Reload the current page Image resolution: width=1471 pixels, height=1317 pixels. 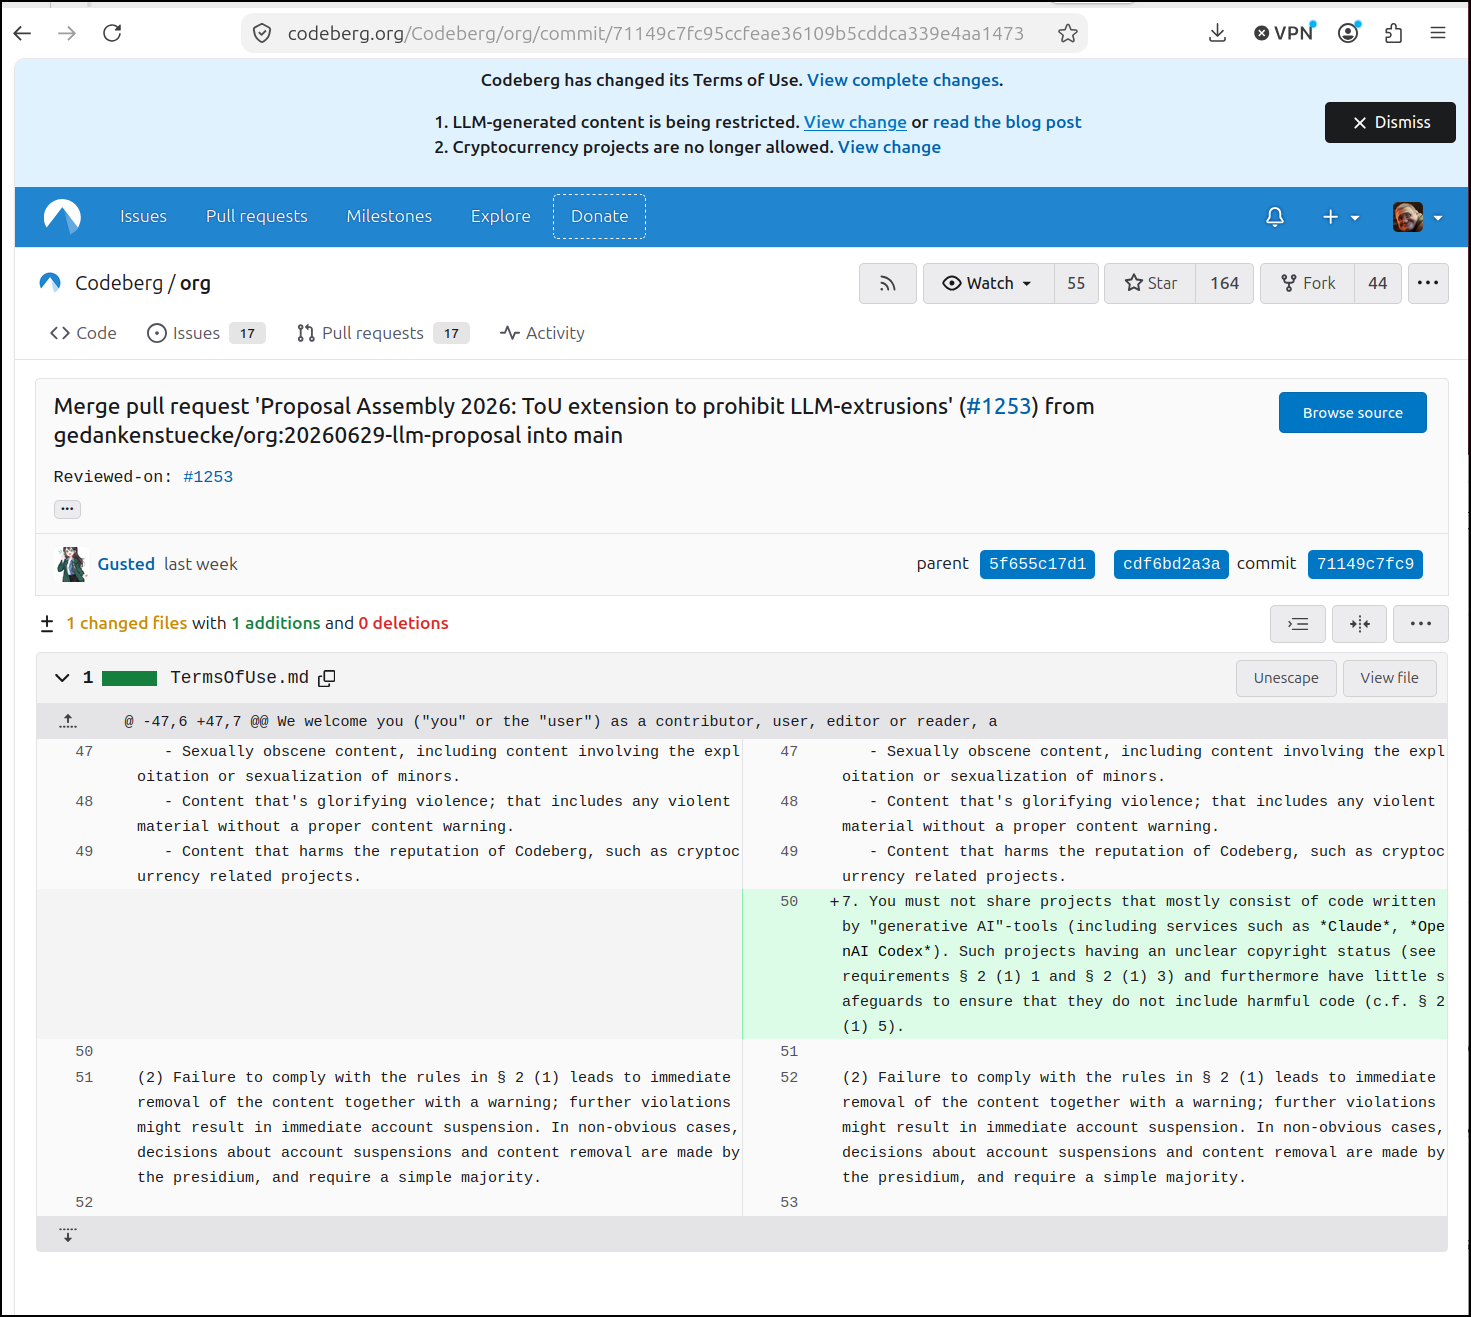tap(112, 33)
